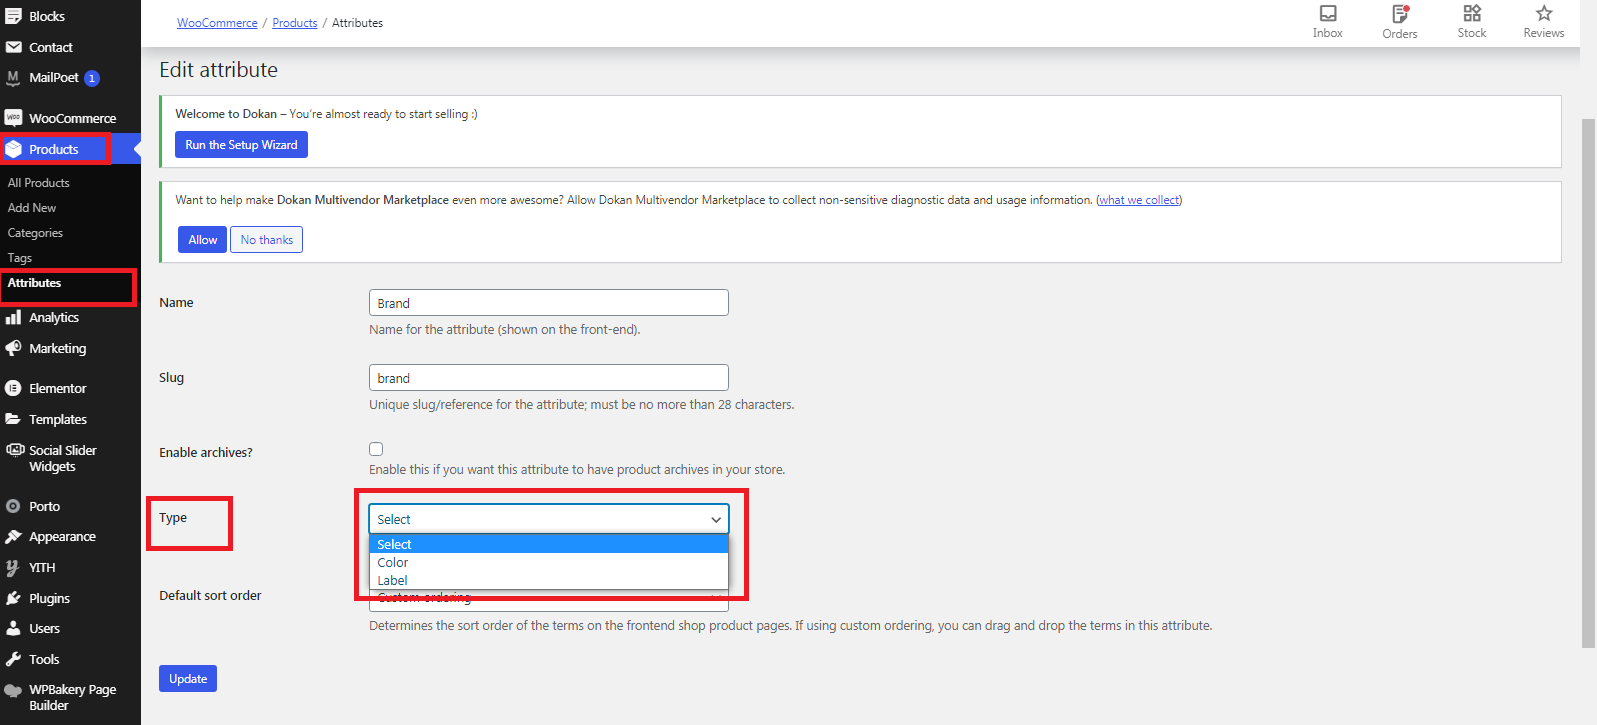Open Attributes submenu item
The image size is (1597, 725).
(x=35, y=283)
